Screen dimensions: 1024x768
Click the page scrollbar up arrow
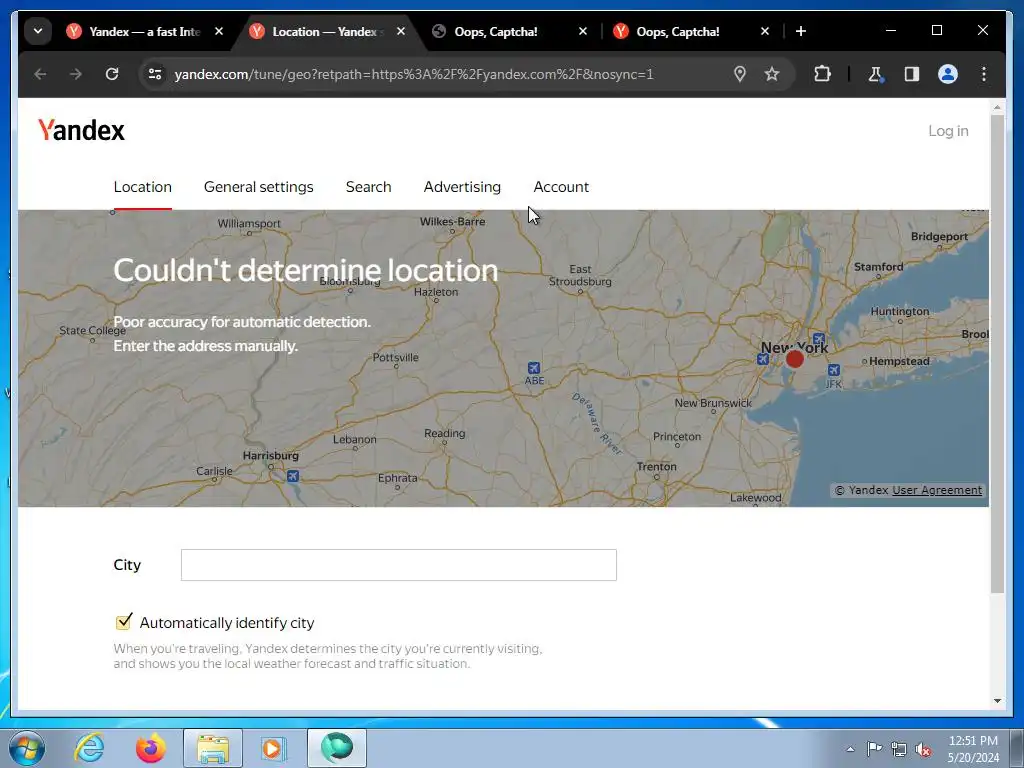(x=997, y=107)
